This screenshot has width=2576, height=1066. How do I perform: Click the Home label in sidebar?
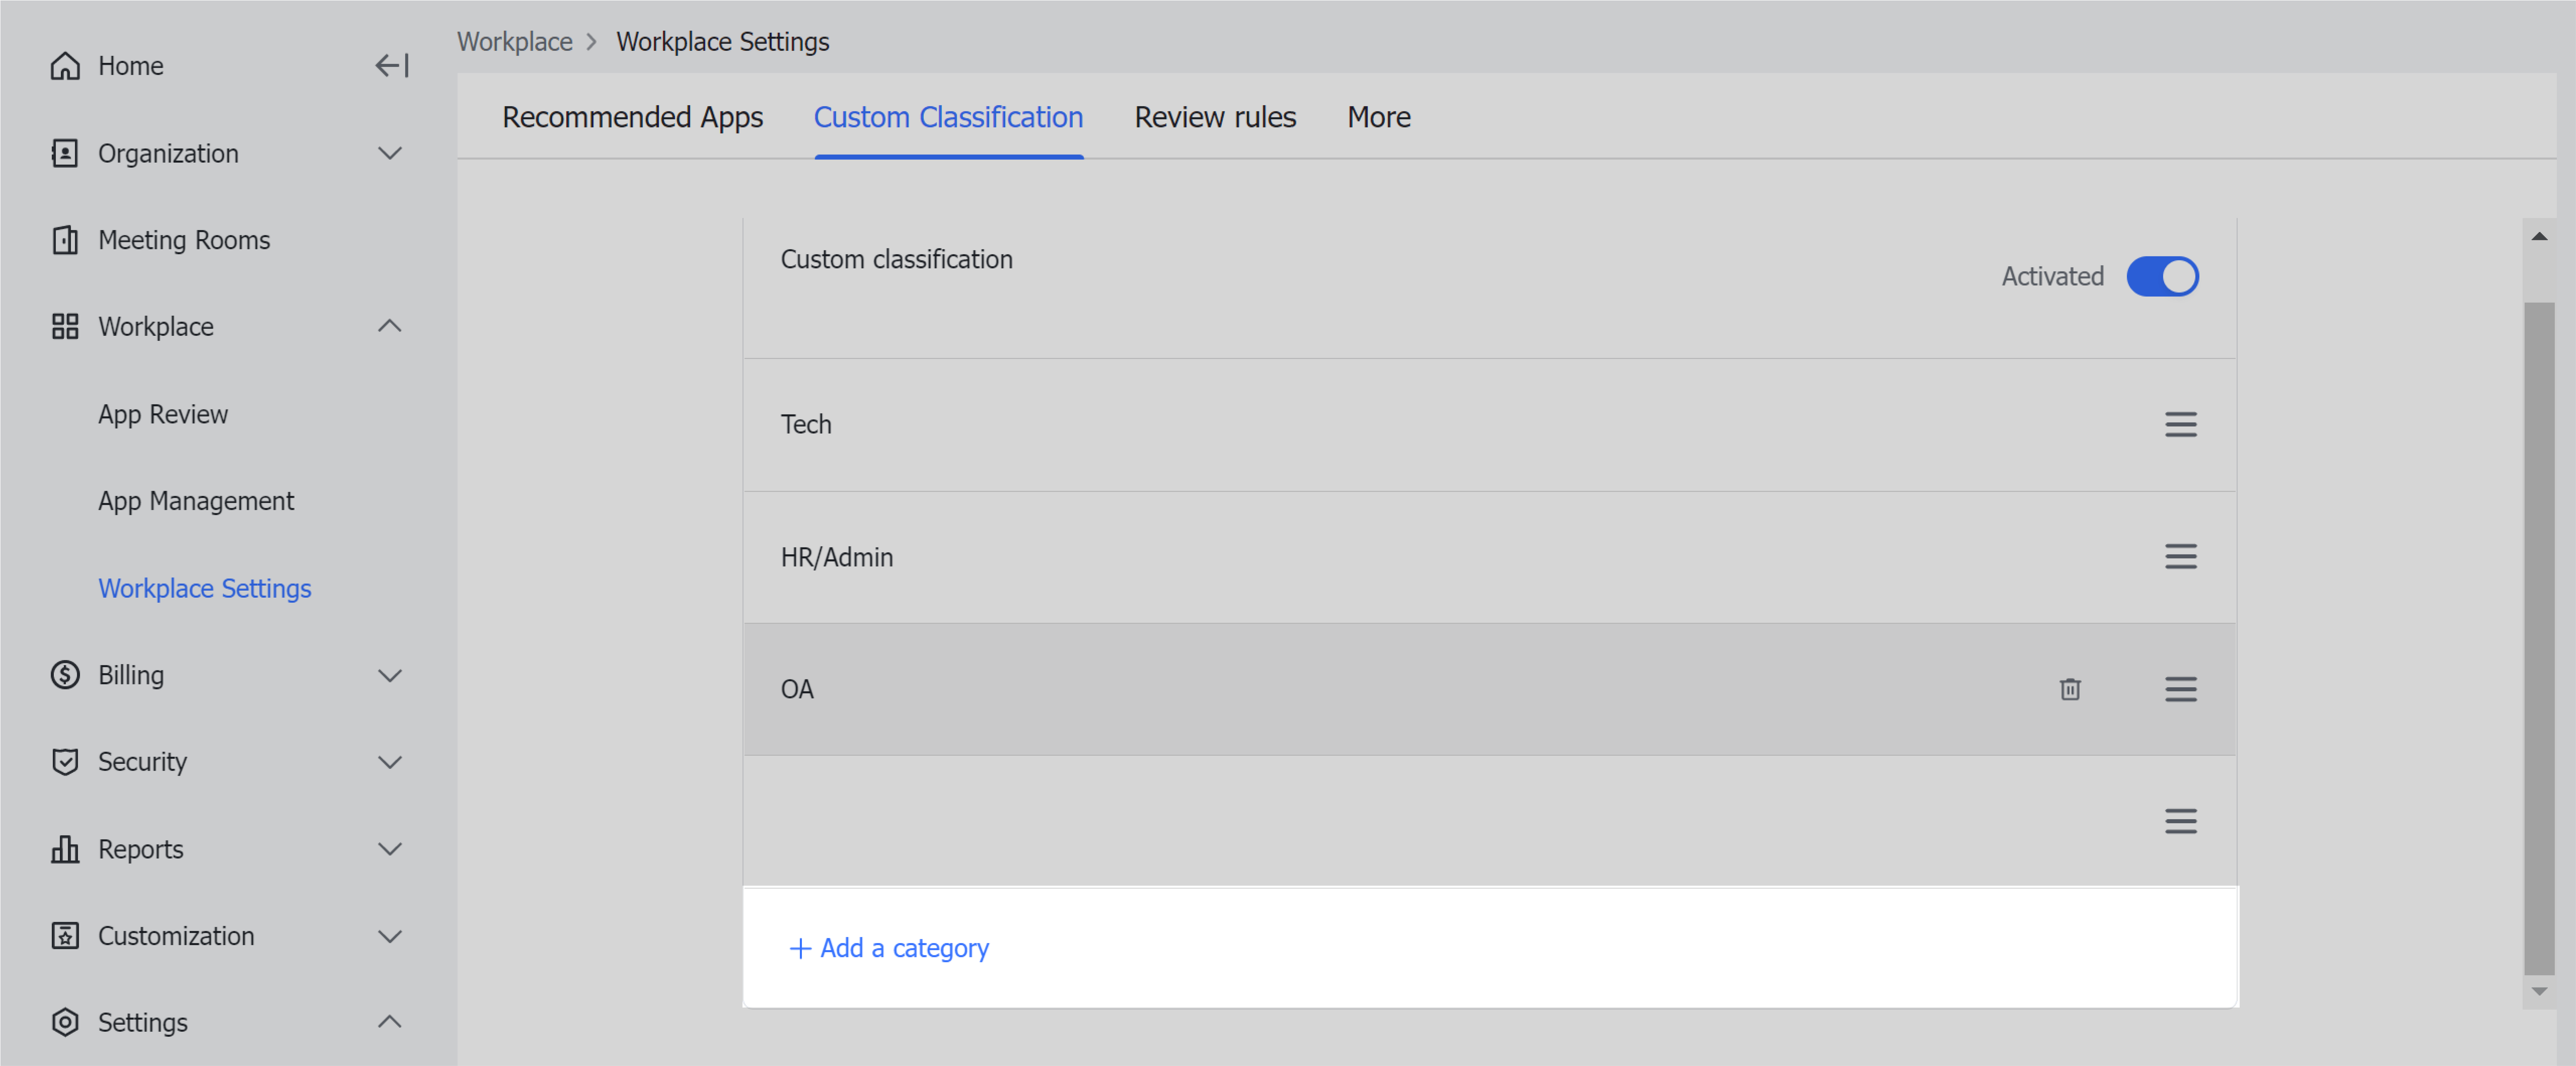pyautogui.click(x=131, y=66)
